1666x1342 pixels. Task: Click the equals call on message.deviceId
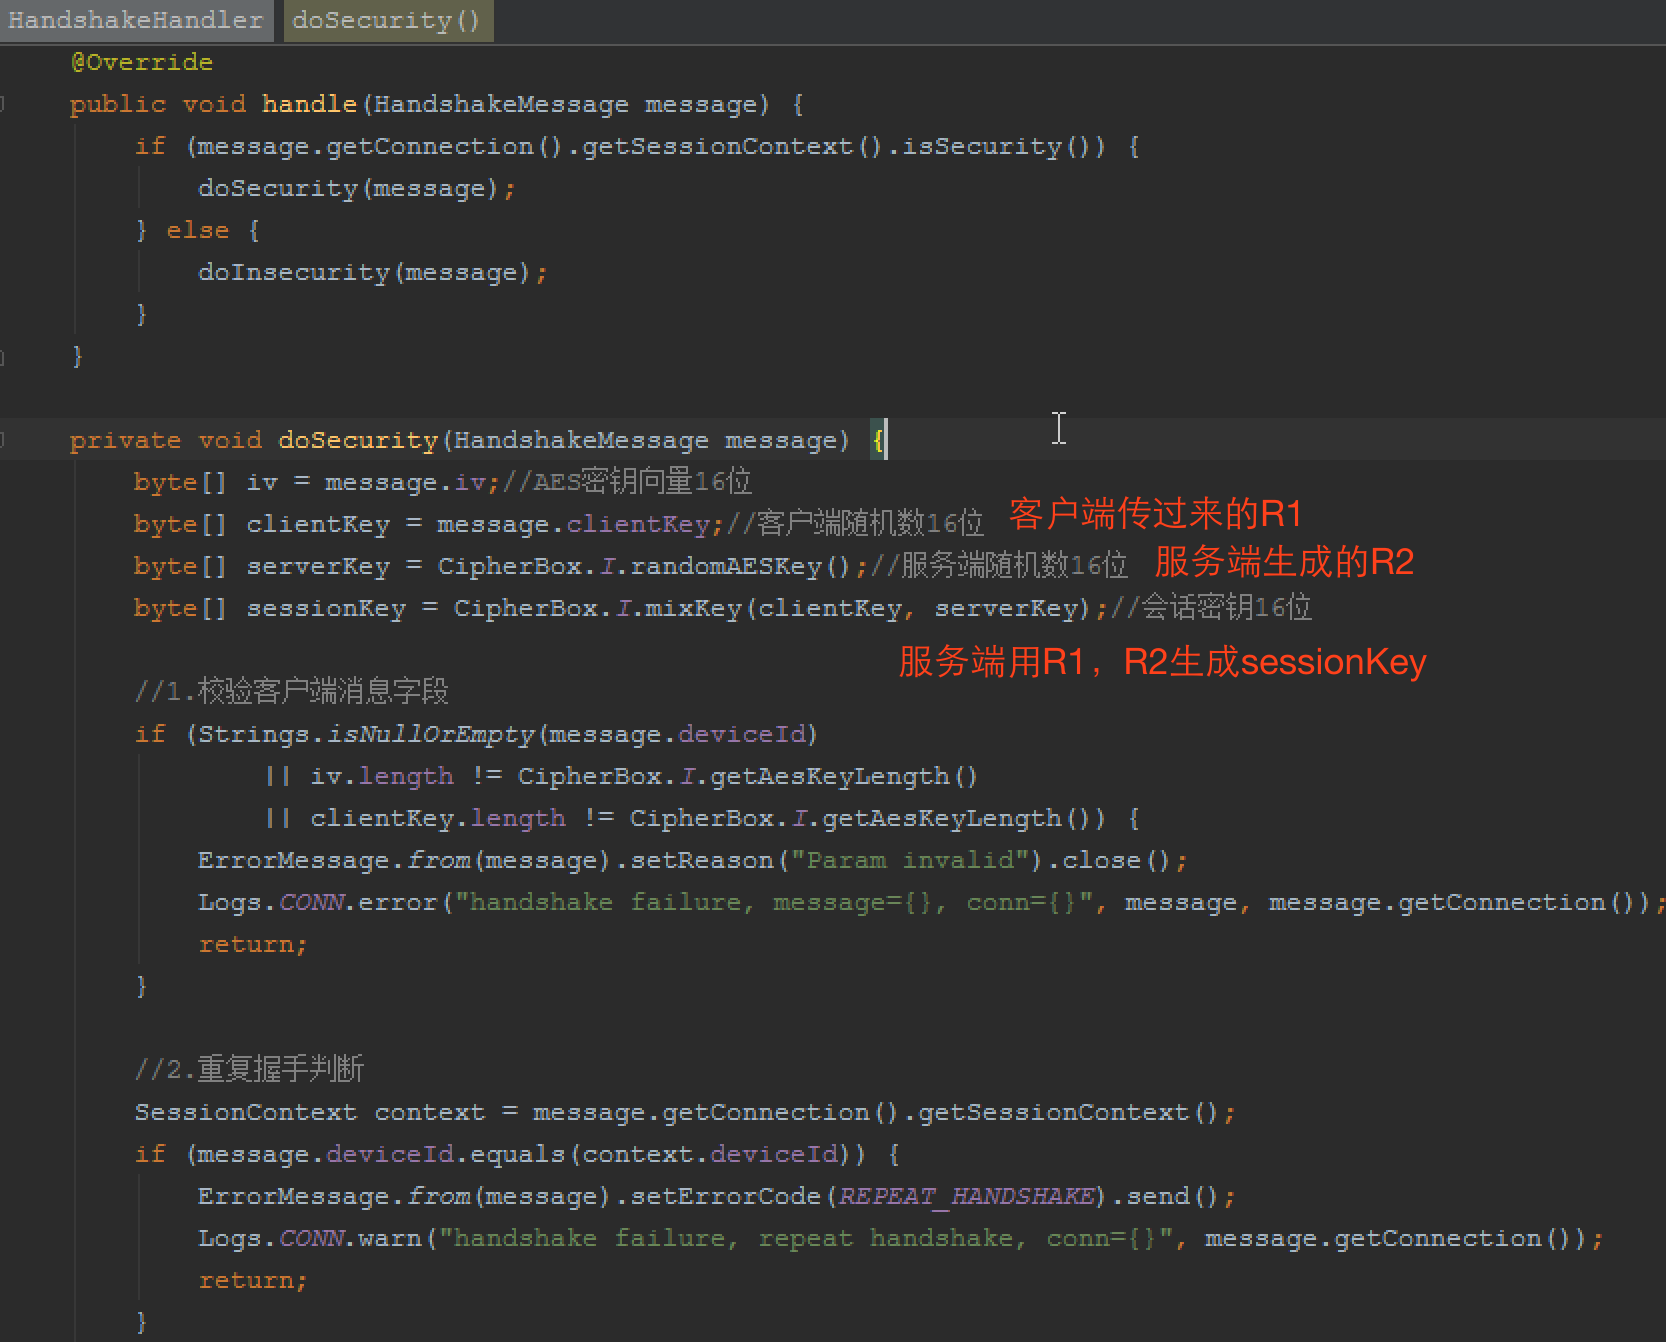coord(518,1154)
